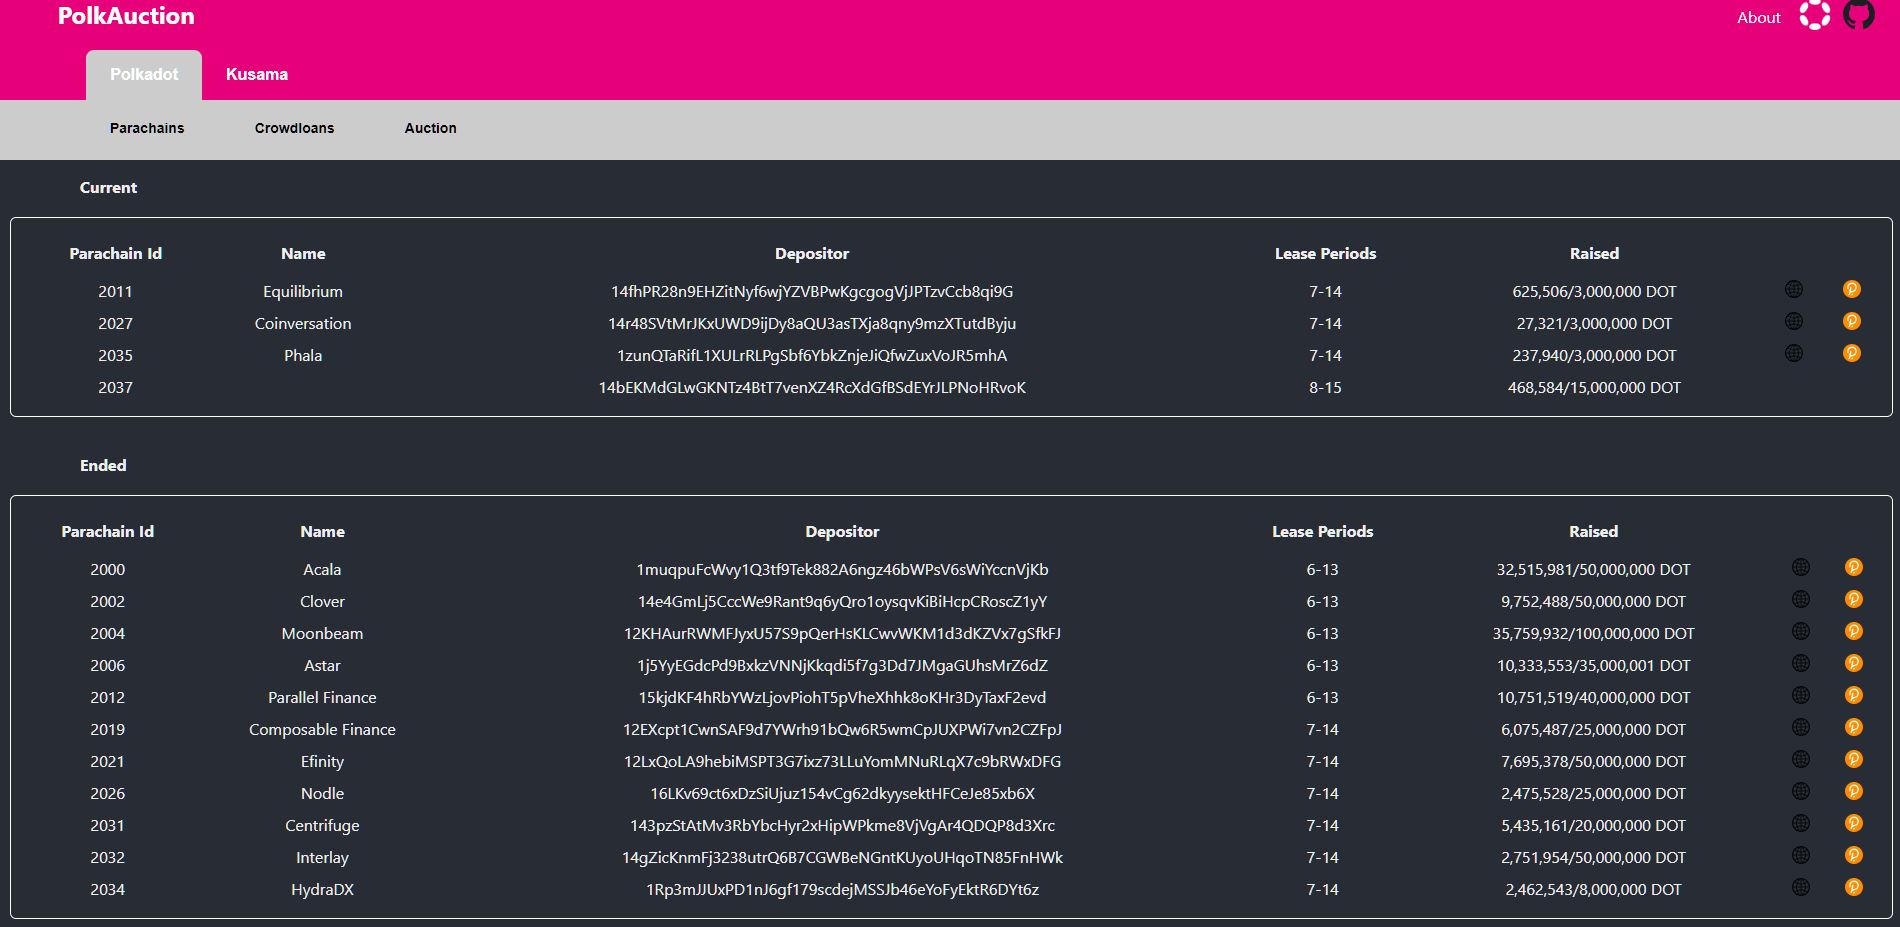Click the Interlay depositor address
Image resolution: width=1900 pixels, height=927 pixels.
pos(842,858)
